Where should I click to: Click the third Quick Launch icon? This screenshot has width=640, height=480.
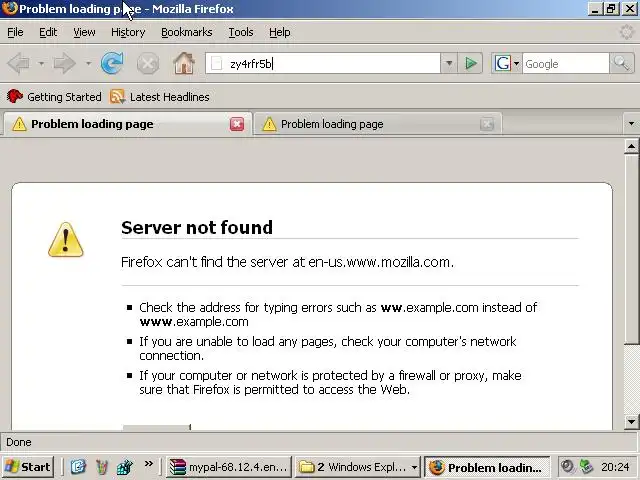pyautogui.click(x=124, y=467)
